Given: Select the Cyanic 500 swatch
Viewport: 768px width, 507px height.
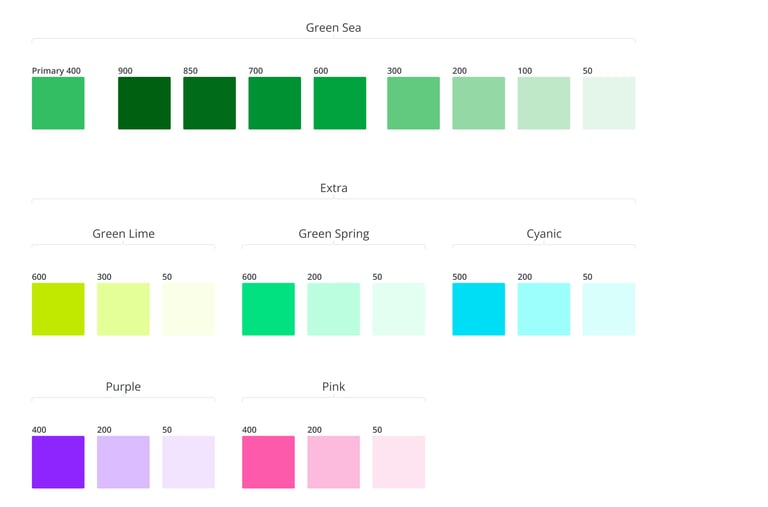Looking at the screenshot, I should click(x=478, y=309).
